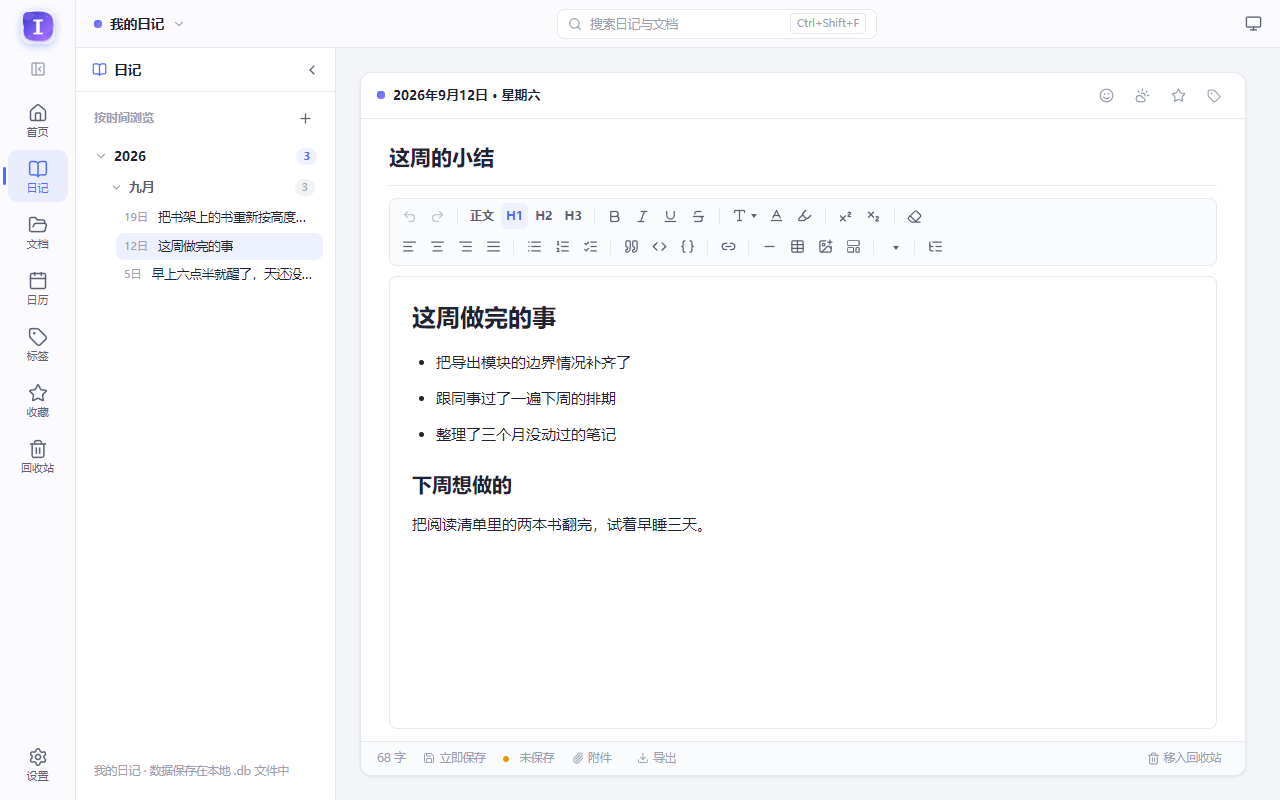
Task: Insert an image using the image icon
Action: [825, 246]
